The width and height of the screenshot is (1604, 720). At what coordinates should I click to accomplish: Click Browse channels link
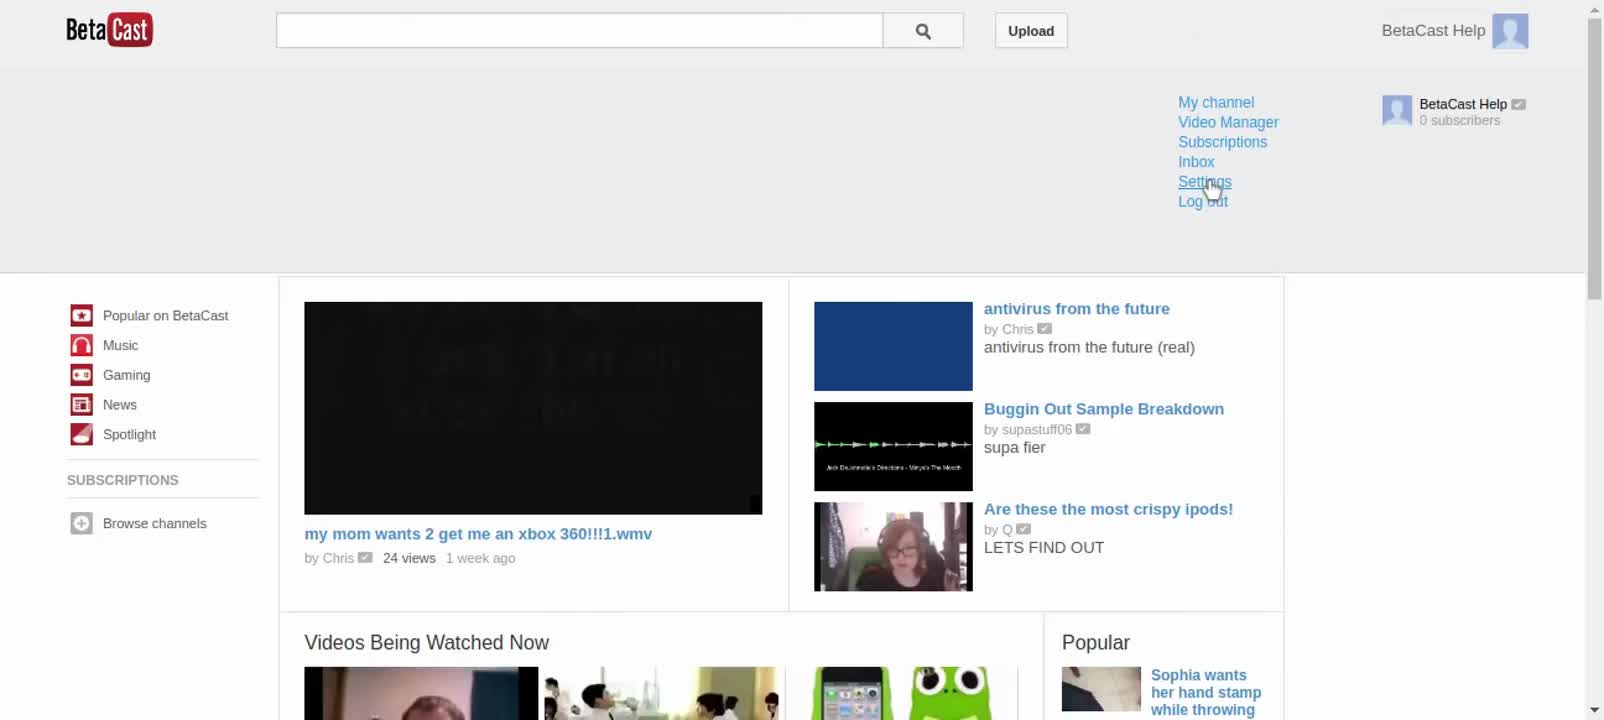pos(155,524)
